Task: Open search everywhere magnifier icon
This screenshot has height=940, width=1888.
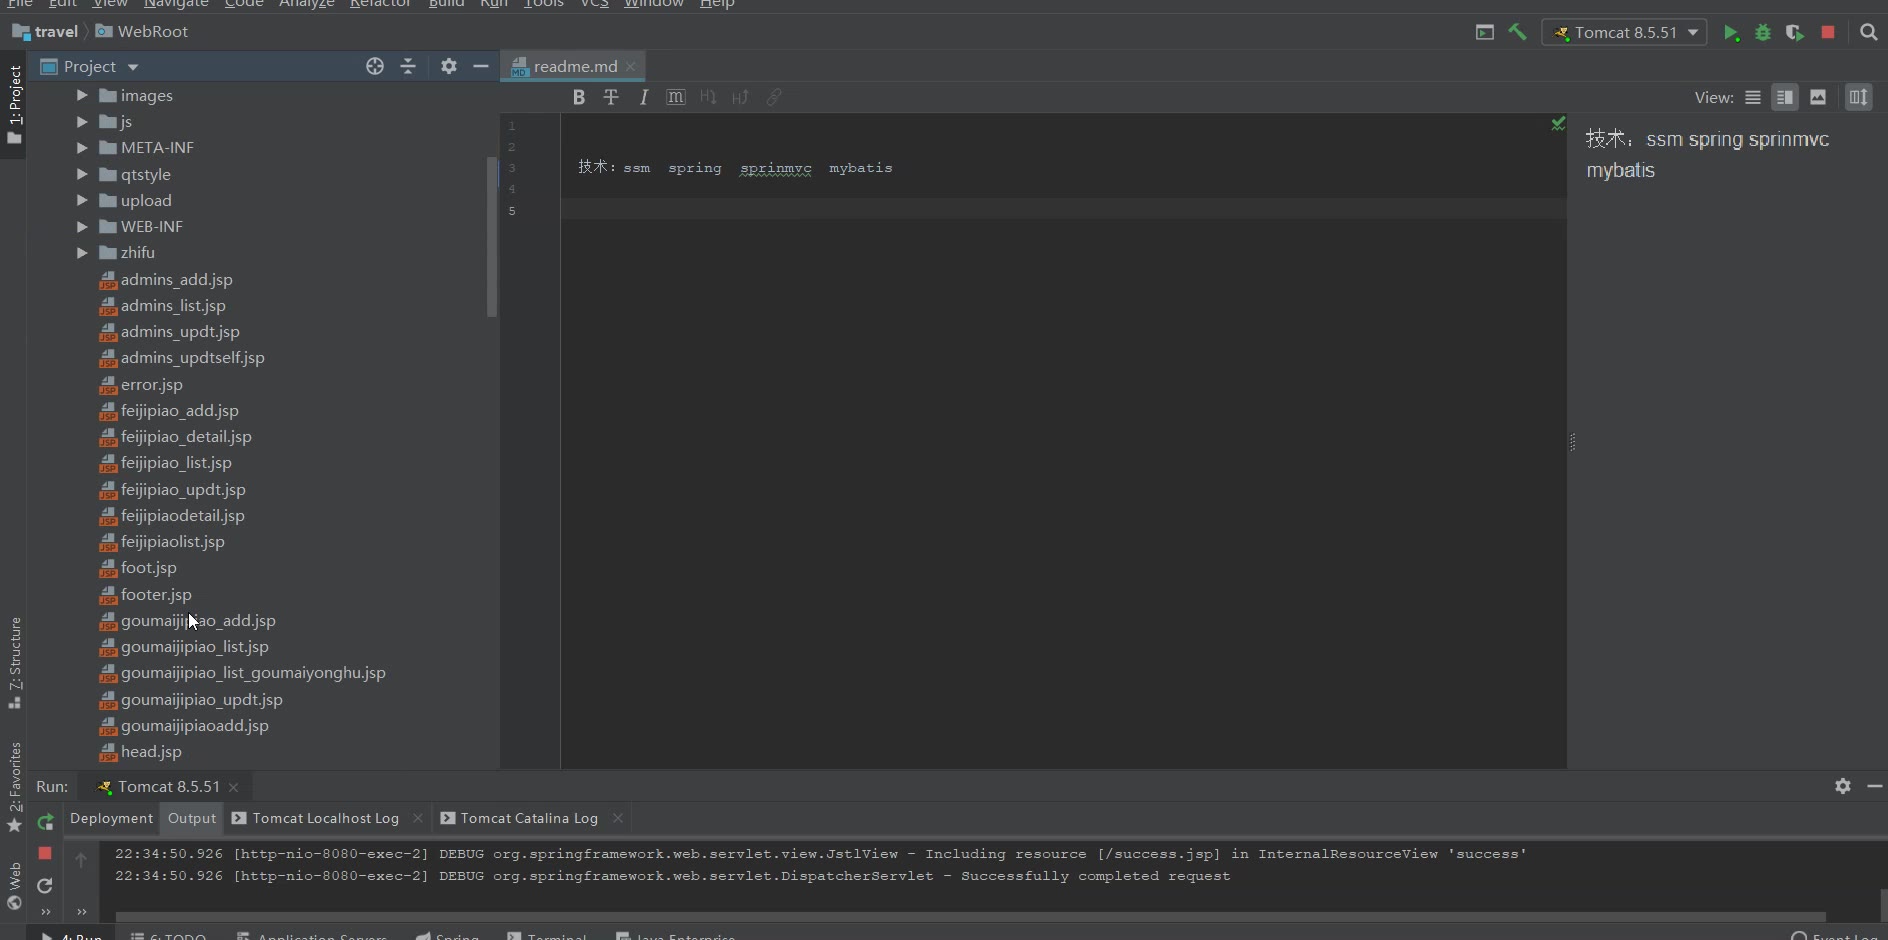Action: (1868, 33)
